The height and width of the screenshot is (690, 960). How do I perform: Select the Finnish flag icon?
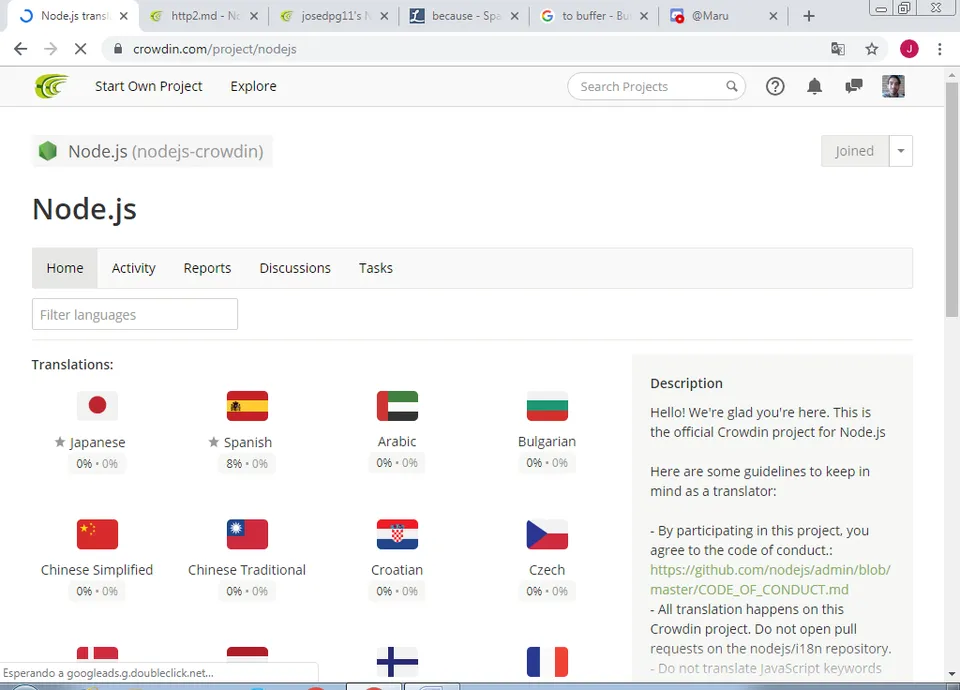[397, 662]
